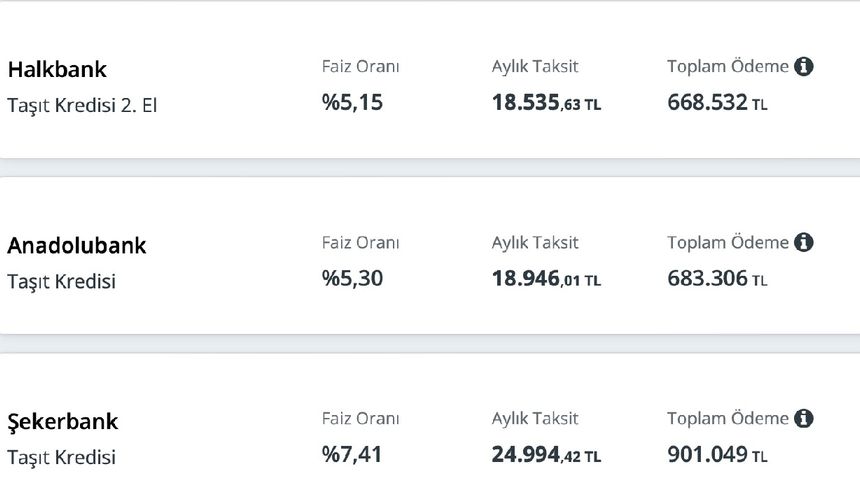Screen dimensions: 860x504
Task: Click the Halkbank Toplam Ödeme info icon
Action: (804, 66)
